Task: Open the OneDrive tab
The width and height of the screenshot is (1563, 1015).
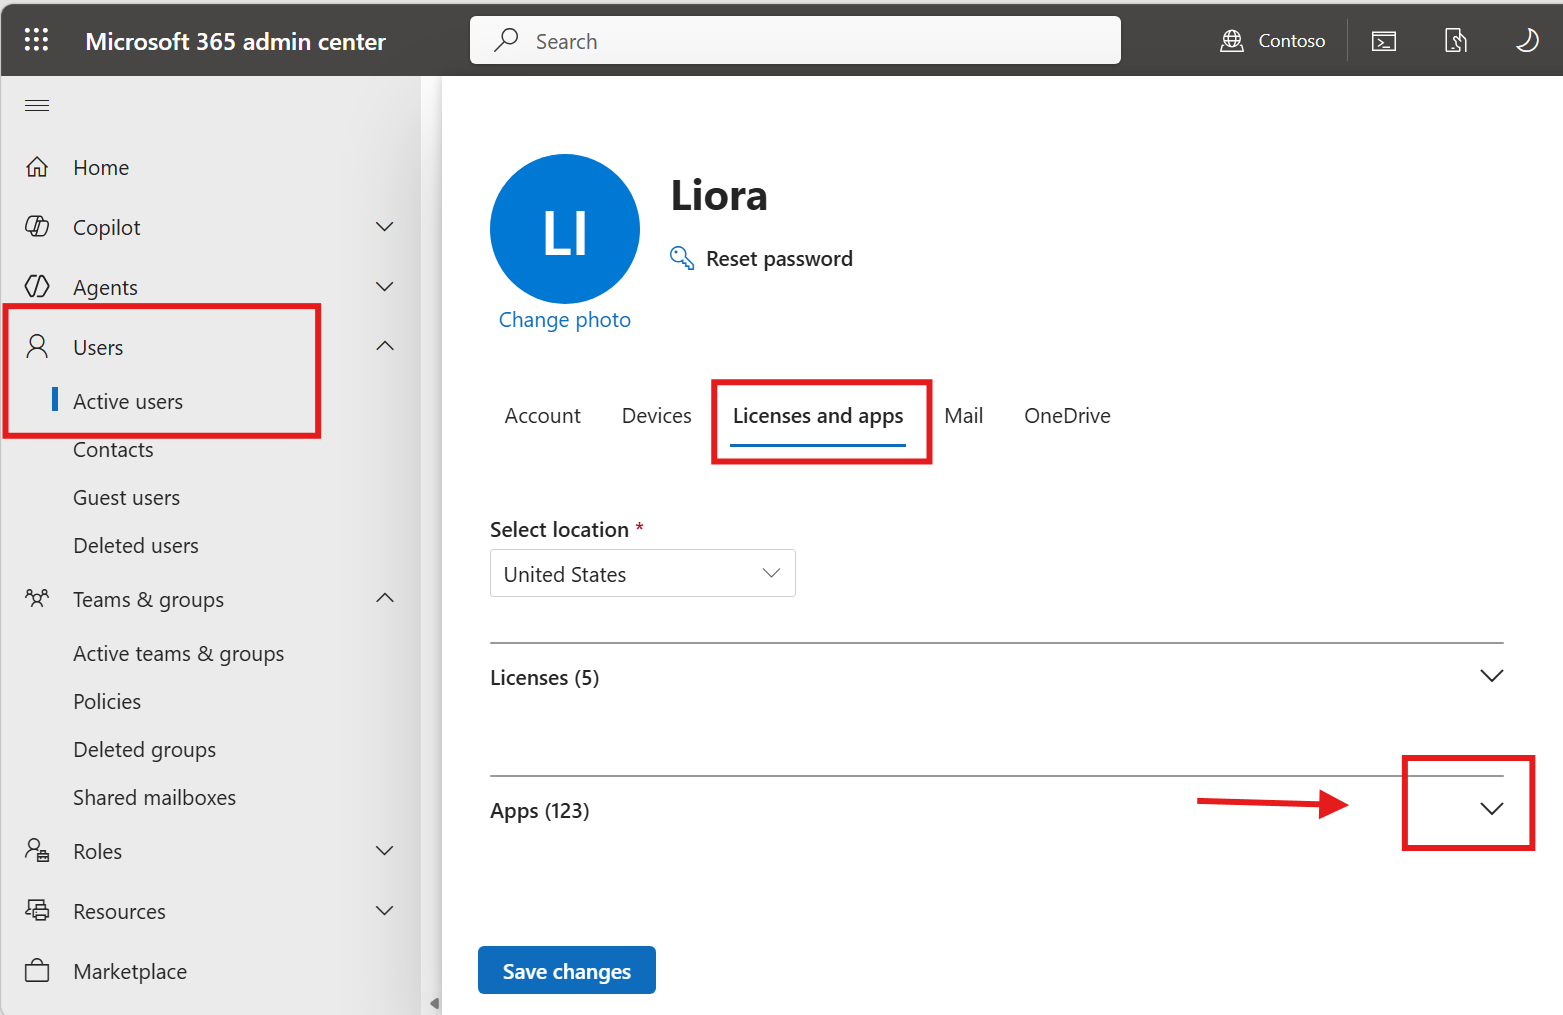Action: (1067, 416)
